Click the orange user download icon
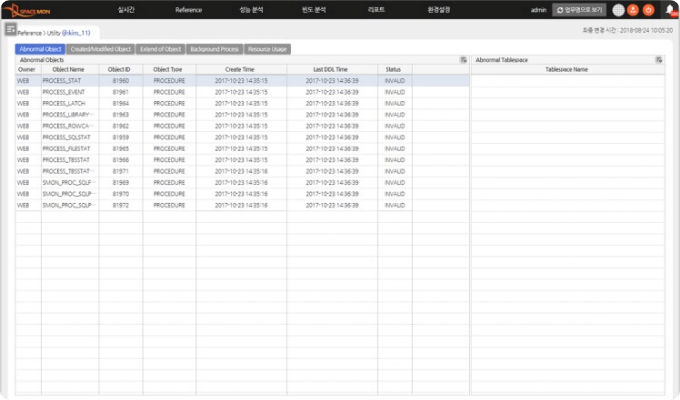This screenshot has height=400, width=680. point(633,10)
